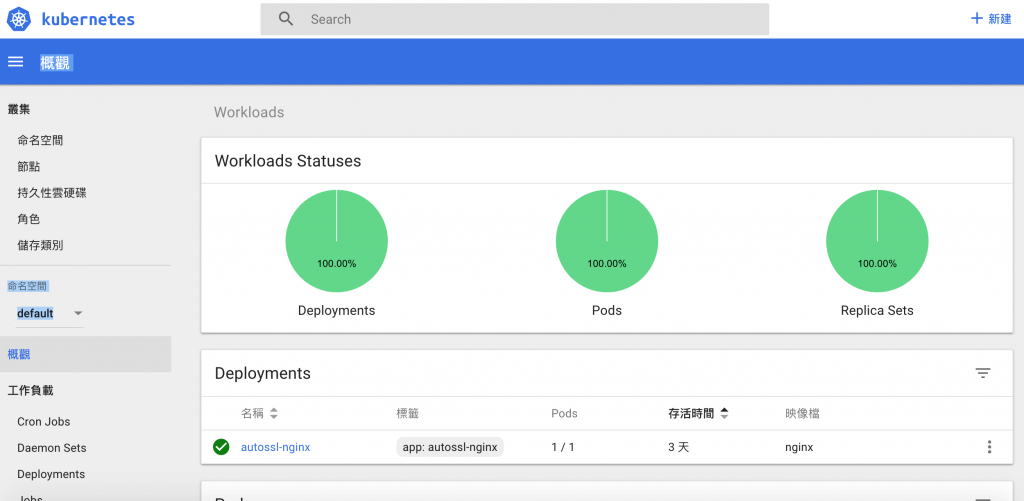This screenshot has width=1024, height=501.
Task: Open 節點 in the sidebar
Action: [29, 167]
